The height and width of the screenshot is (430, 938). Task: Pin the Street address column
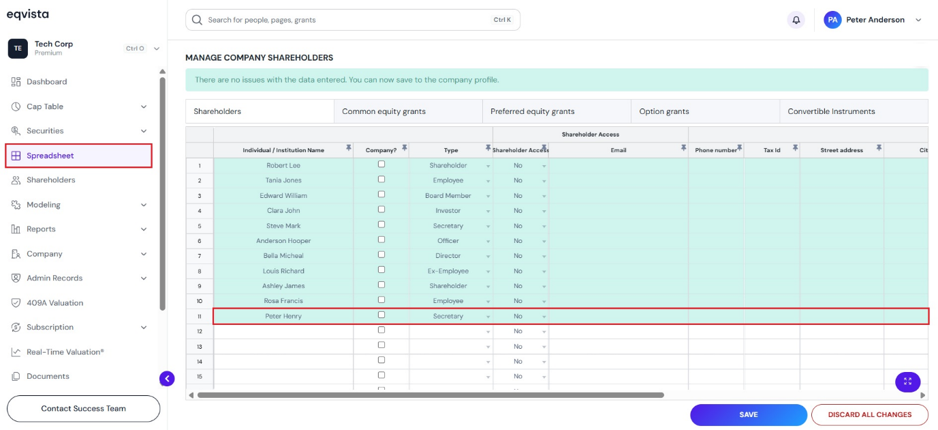click(879, 148)
